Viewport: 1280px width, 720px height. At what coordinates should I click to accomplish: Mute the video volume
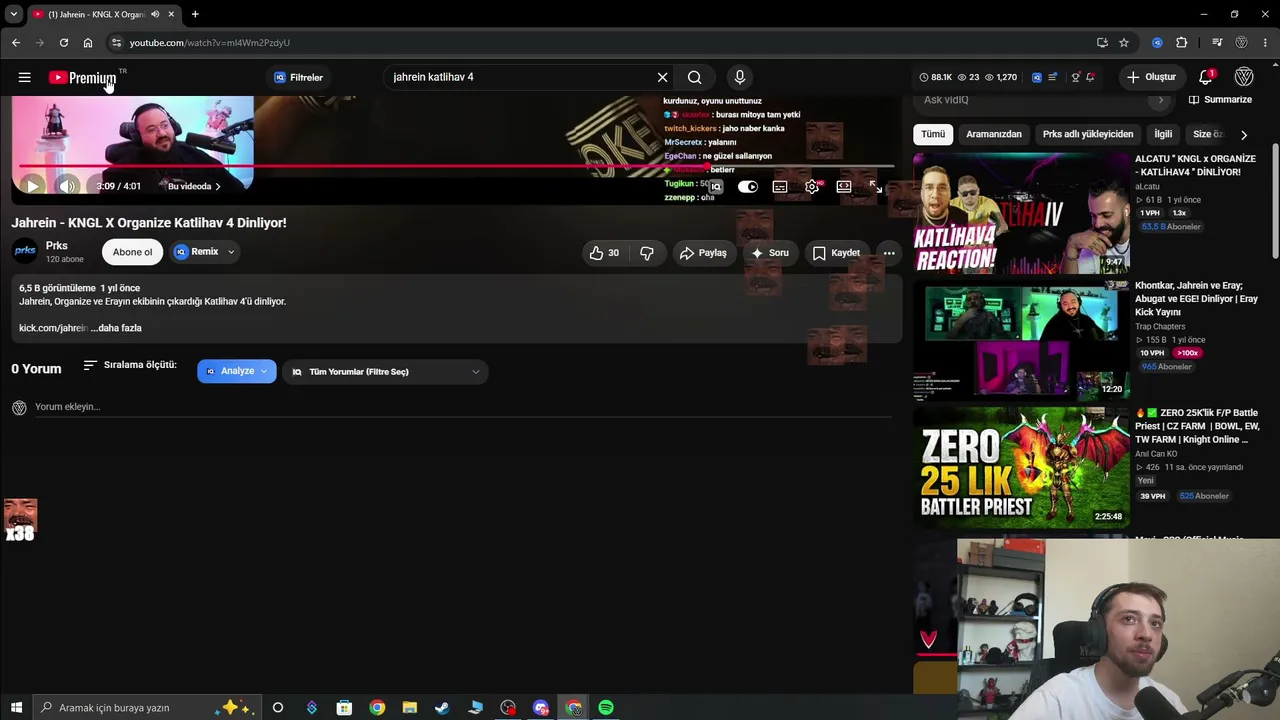[x=67, y=186]
